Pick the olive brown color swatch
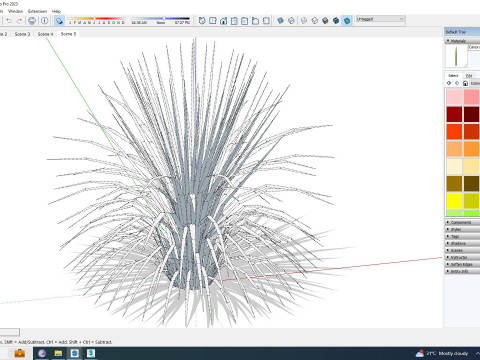 (454, 184)
